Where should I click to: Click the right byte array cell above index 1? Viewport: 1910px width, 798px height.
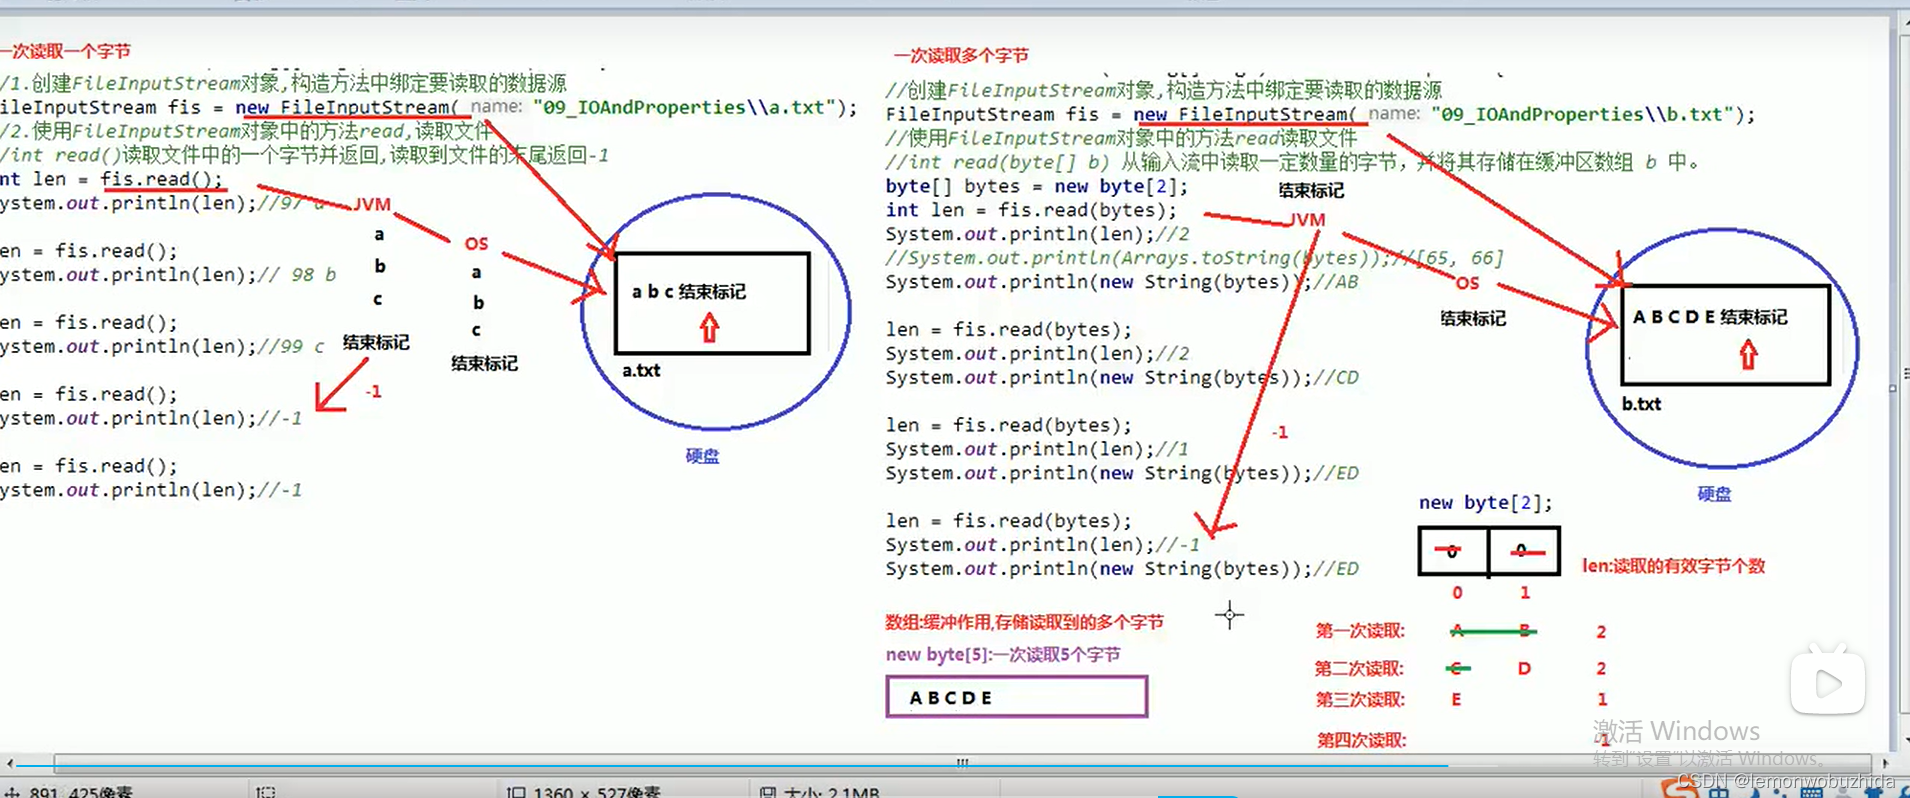1524,551
